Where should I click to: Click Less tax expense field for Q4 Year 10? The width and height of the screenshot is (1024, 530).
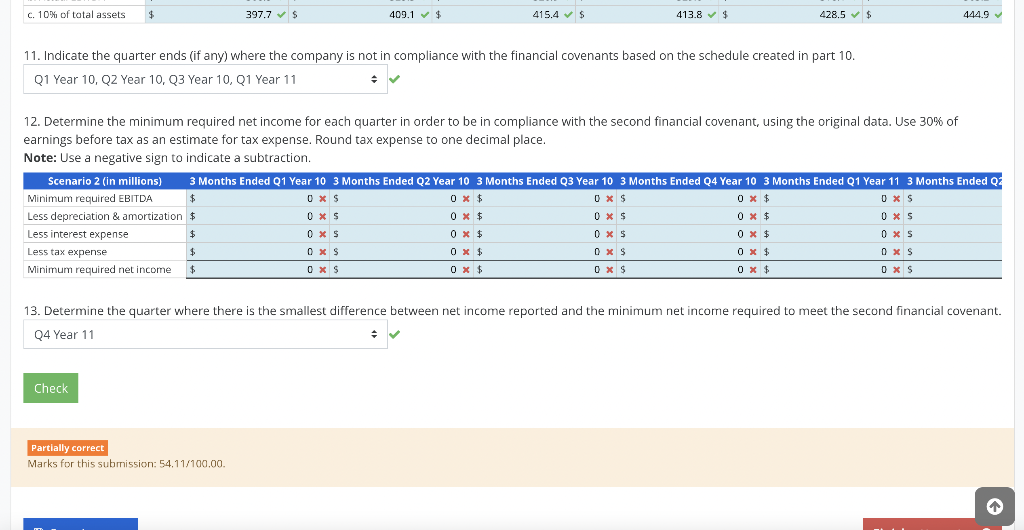coord(687,251)
